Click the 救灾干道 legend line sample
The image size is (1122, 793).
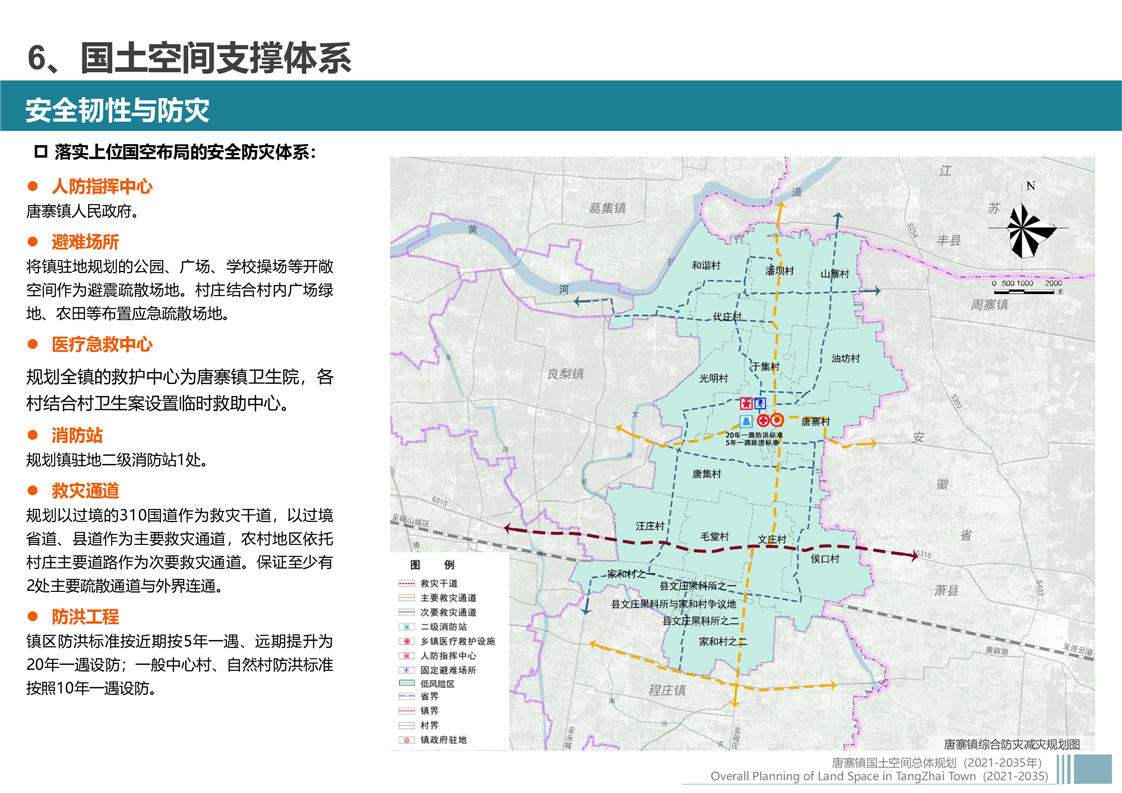pos(406,583)
